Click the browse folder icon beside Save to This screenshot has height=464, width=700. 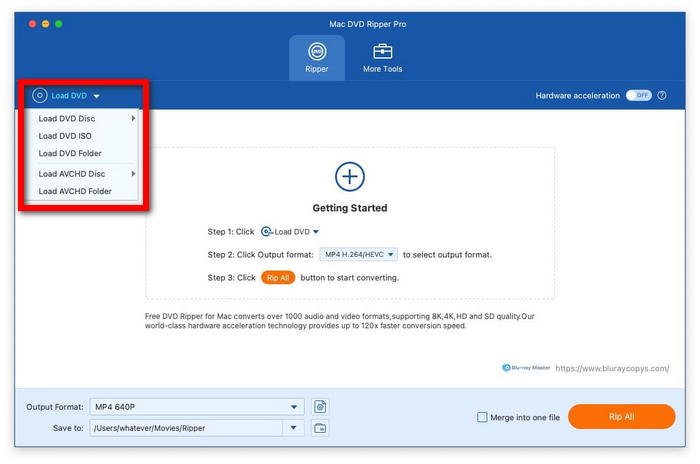[320, 429]
